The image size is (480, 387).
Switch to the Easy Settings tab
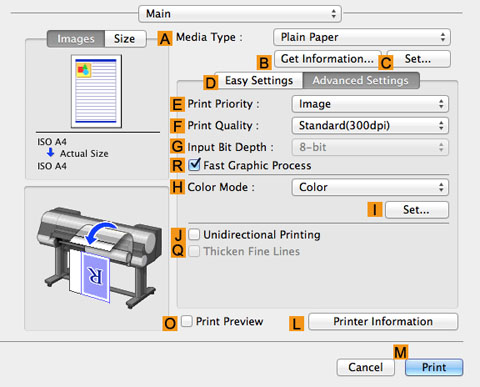tap(259, 80)
